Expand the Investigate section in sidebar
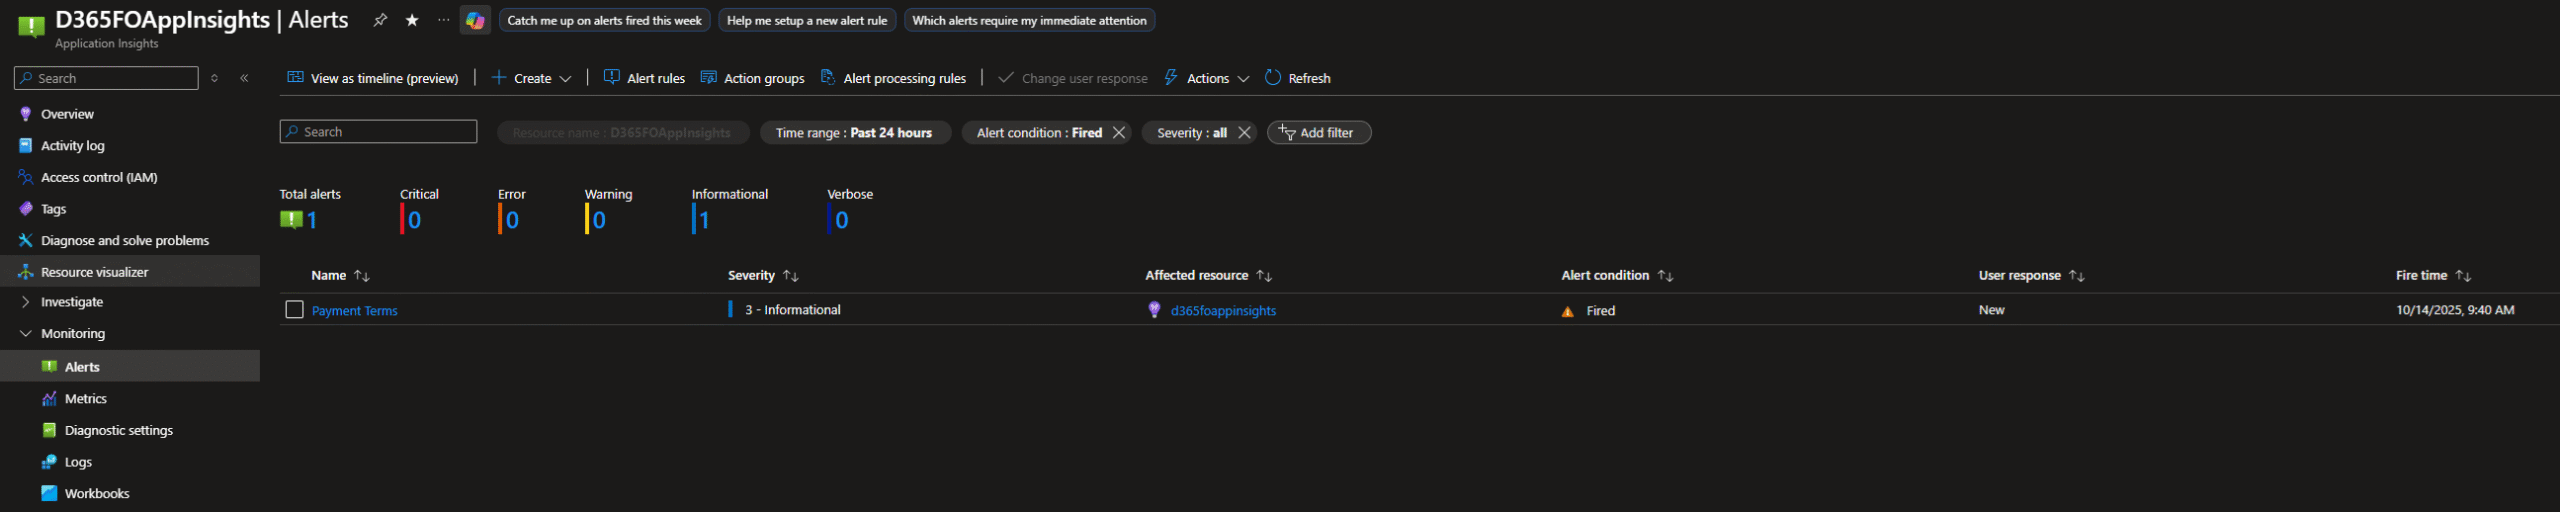The width and height of the screenshot is (2560, 512). click(26, 302)
